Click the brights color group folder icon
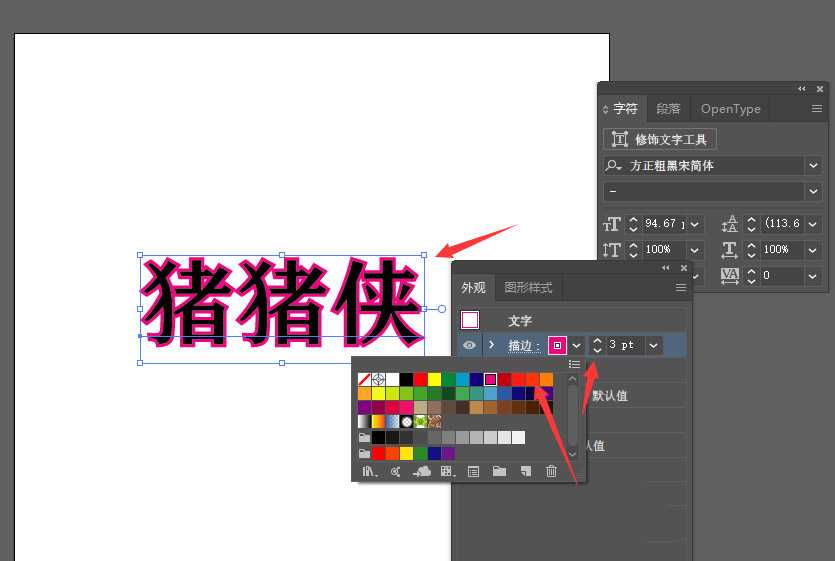 (364, 453)
